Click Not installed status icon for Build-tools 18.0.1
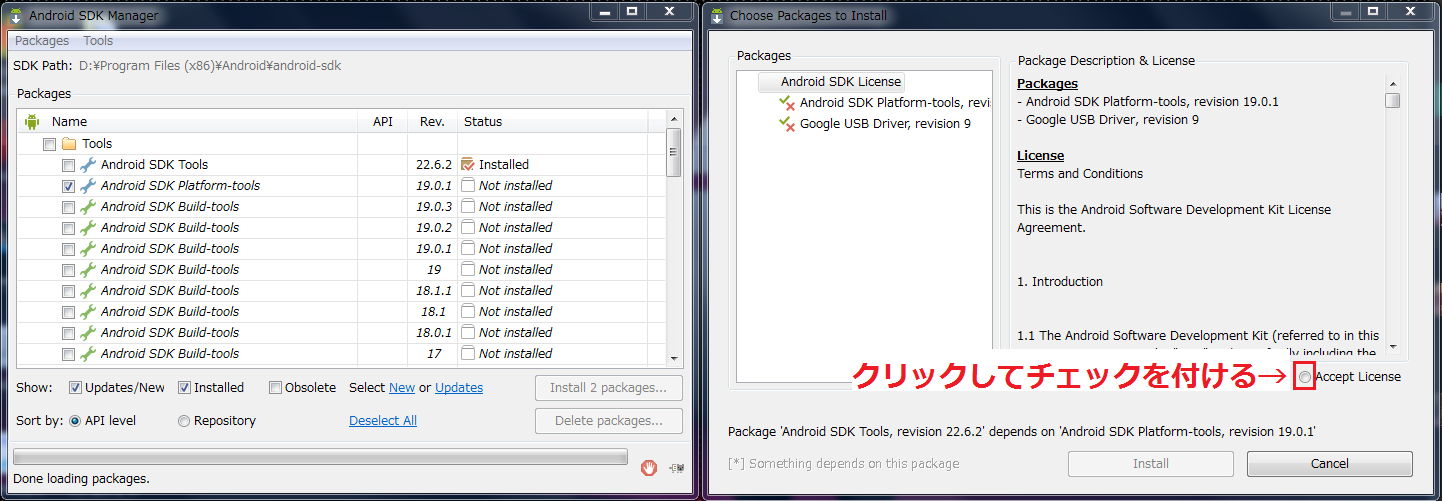This screenshot has width=1442, height=501. point(467,333)
